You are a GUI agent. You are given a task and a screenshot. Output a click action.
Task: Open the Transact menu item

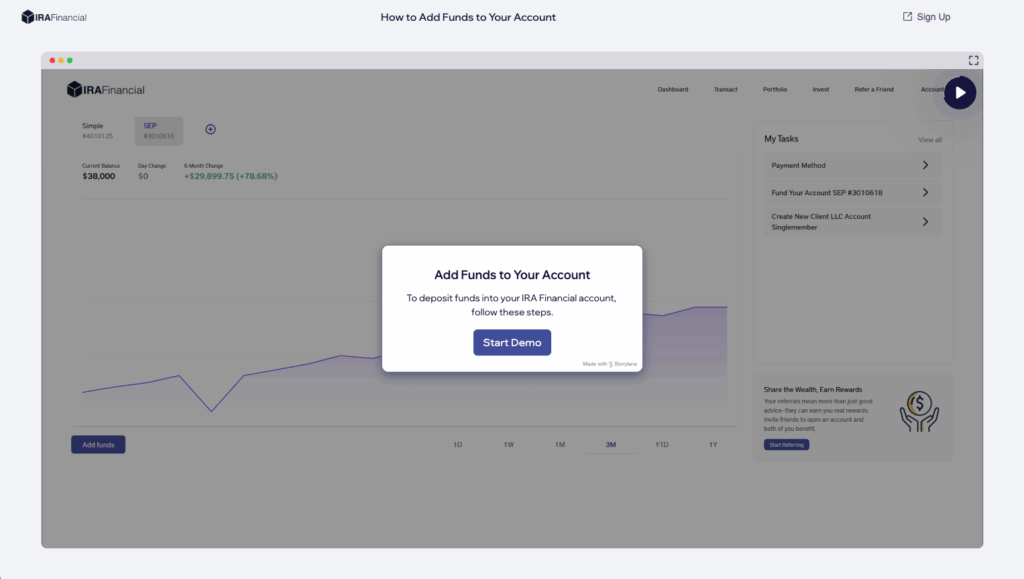pos(725,90)
